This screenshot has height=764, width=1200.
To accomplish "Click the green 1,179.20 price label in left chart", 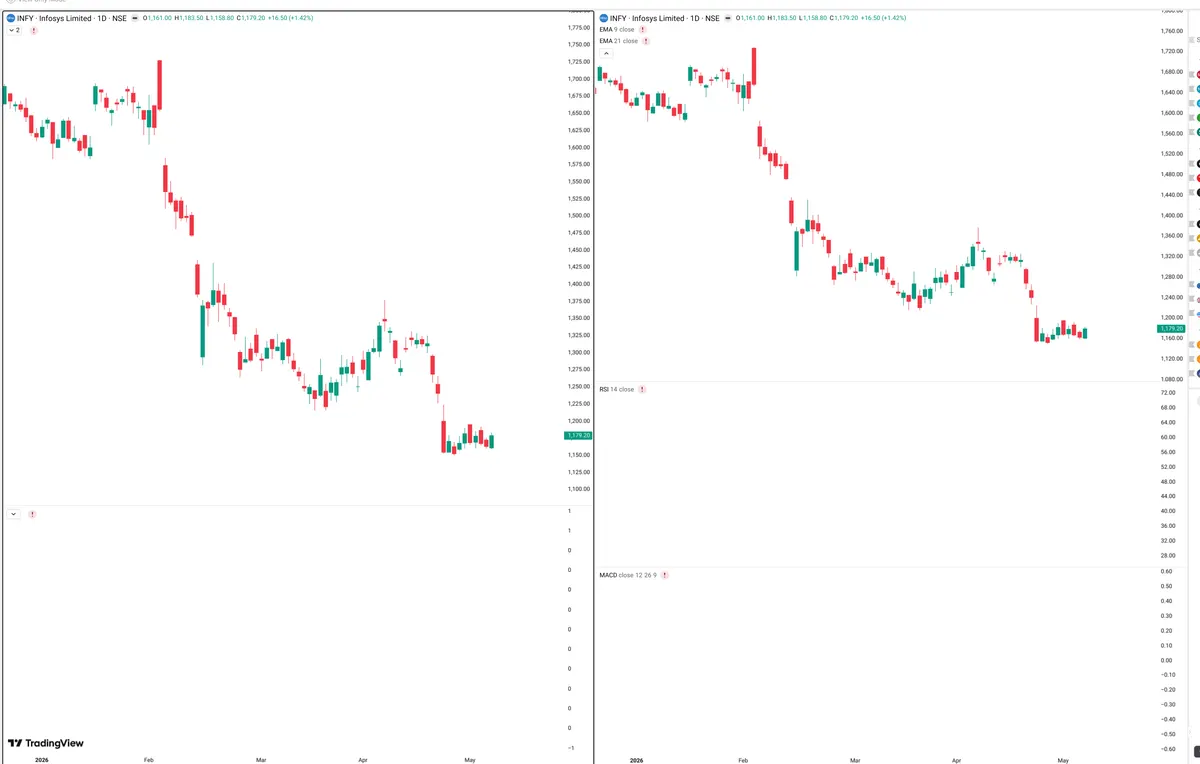I will [x=578, y=436].
